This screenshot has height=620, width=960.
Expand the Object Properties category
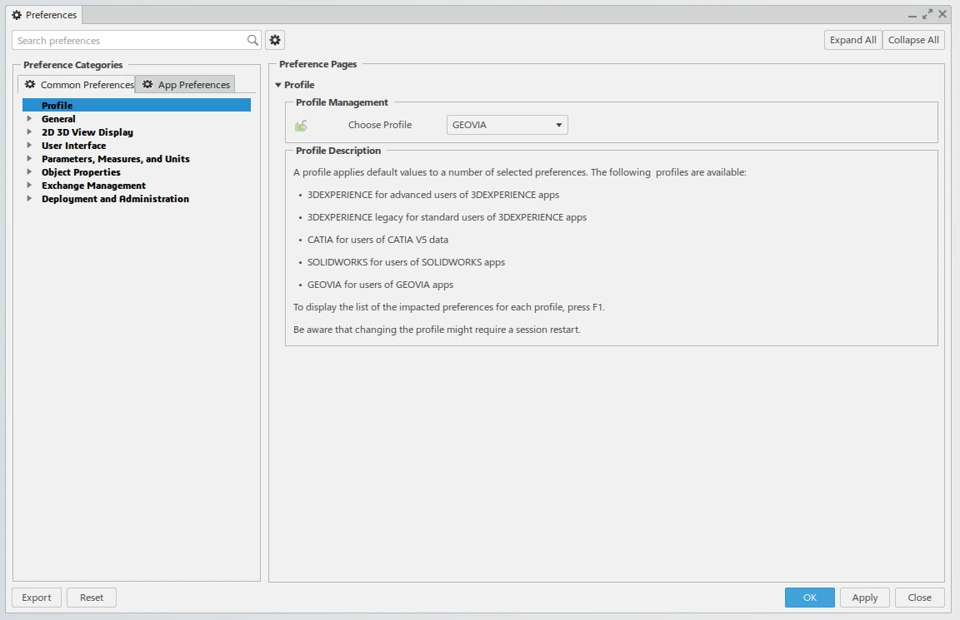click(30, 172)
